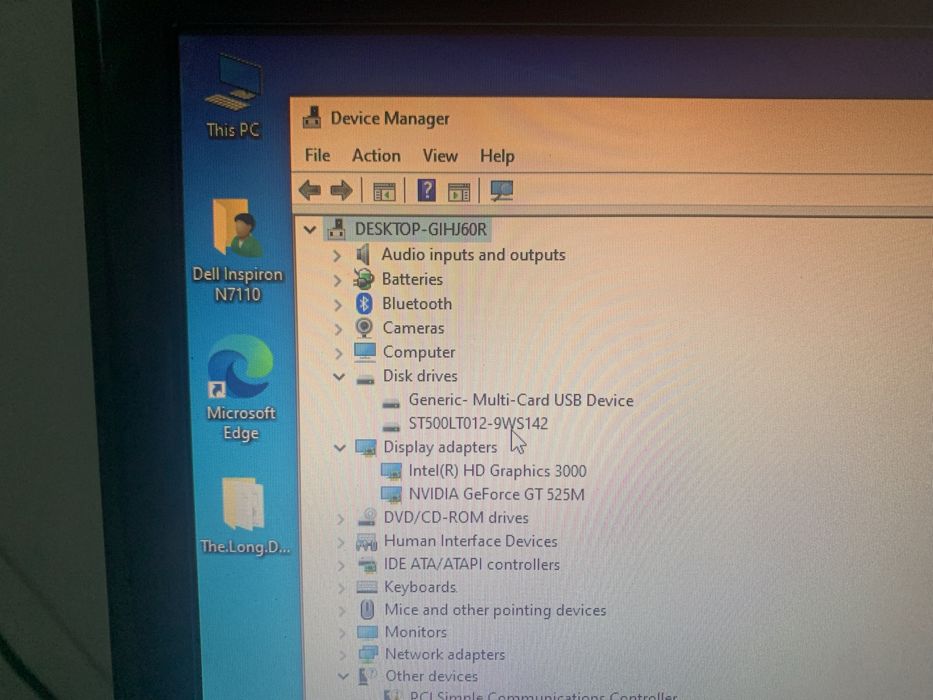Click the Audio inputs and outputs speaker icon
The width and height of the screenshot is (933, 700).
pyautogui.click(x=362, y=255)
